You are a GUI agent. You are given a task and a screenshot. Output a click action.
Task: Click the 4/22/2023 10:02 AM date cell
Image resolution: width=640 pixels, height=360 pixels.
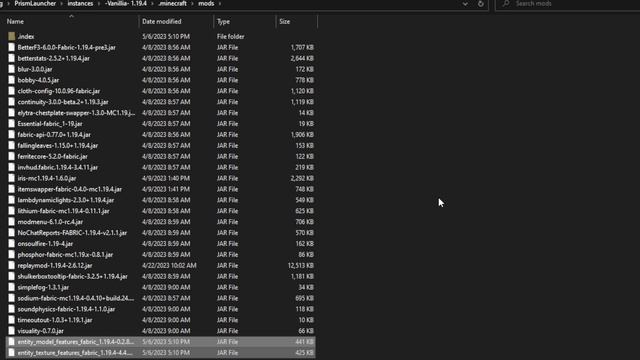169,265
